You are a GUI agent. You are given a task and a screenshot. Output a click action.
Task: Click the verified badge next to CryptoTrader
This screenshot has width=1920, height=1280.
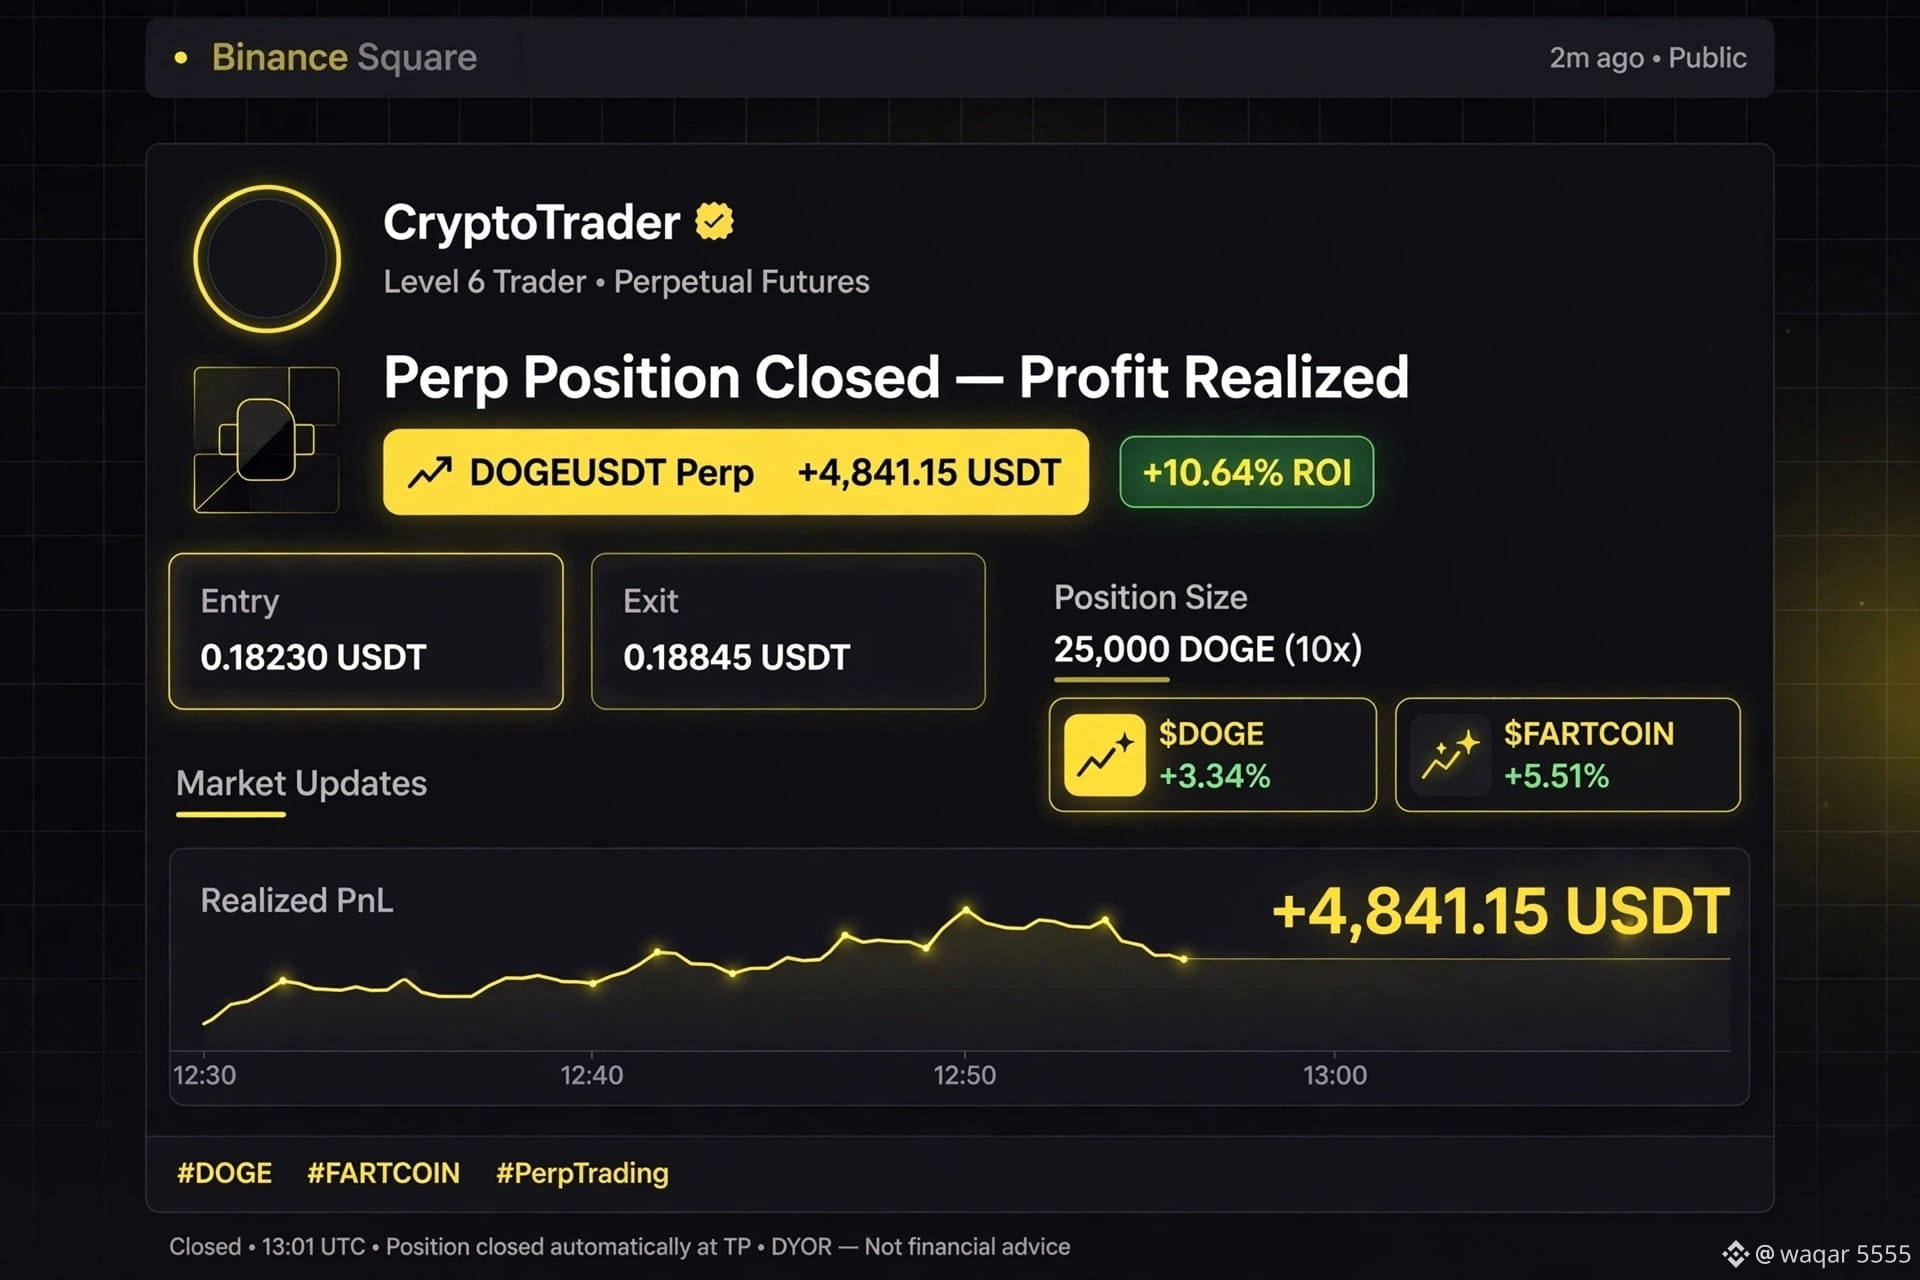714,221
